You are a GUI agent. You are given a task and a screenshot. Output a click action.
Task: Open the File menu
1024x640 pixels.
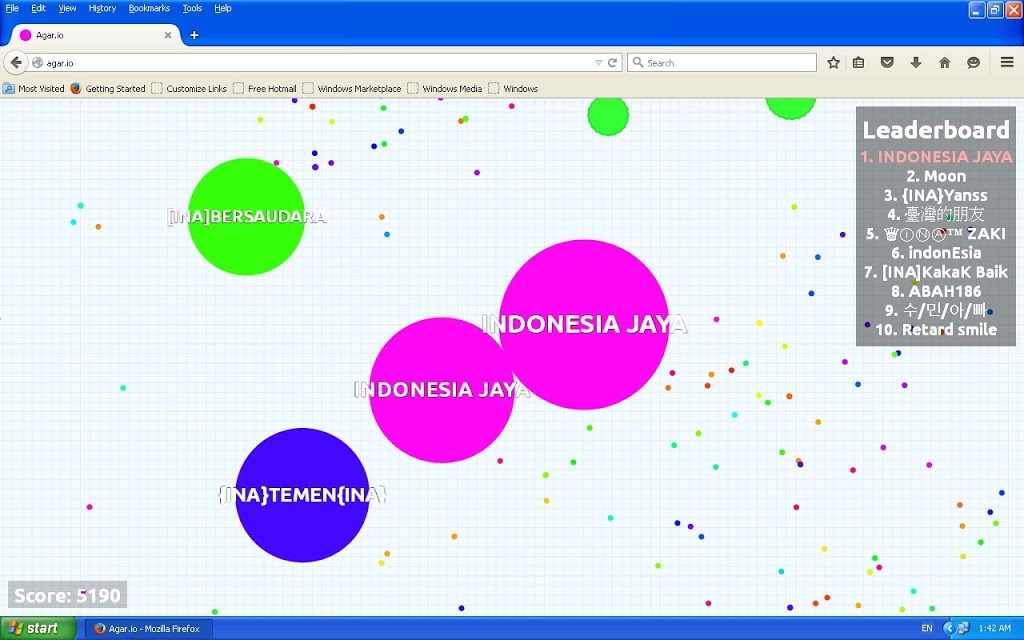click(12, 8)
